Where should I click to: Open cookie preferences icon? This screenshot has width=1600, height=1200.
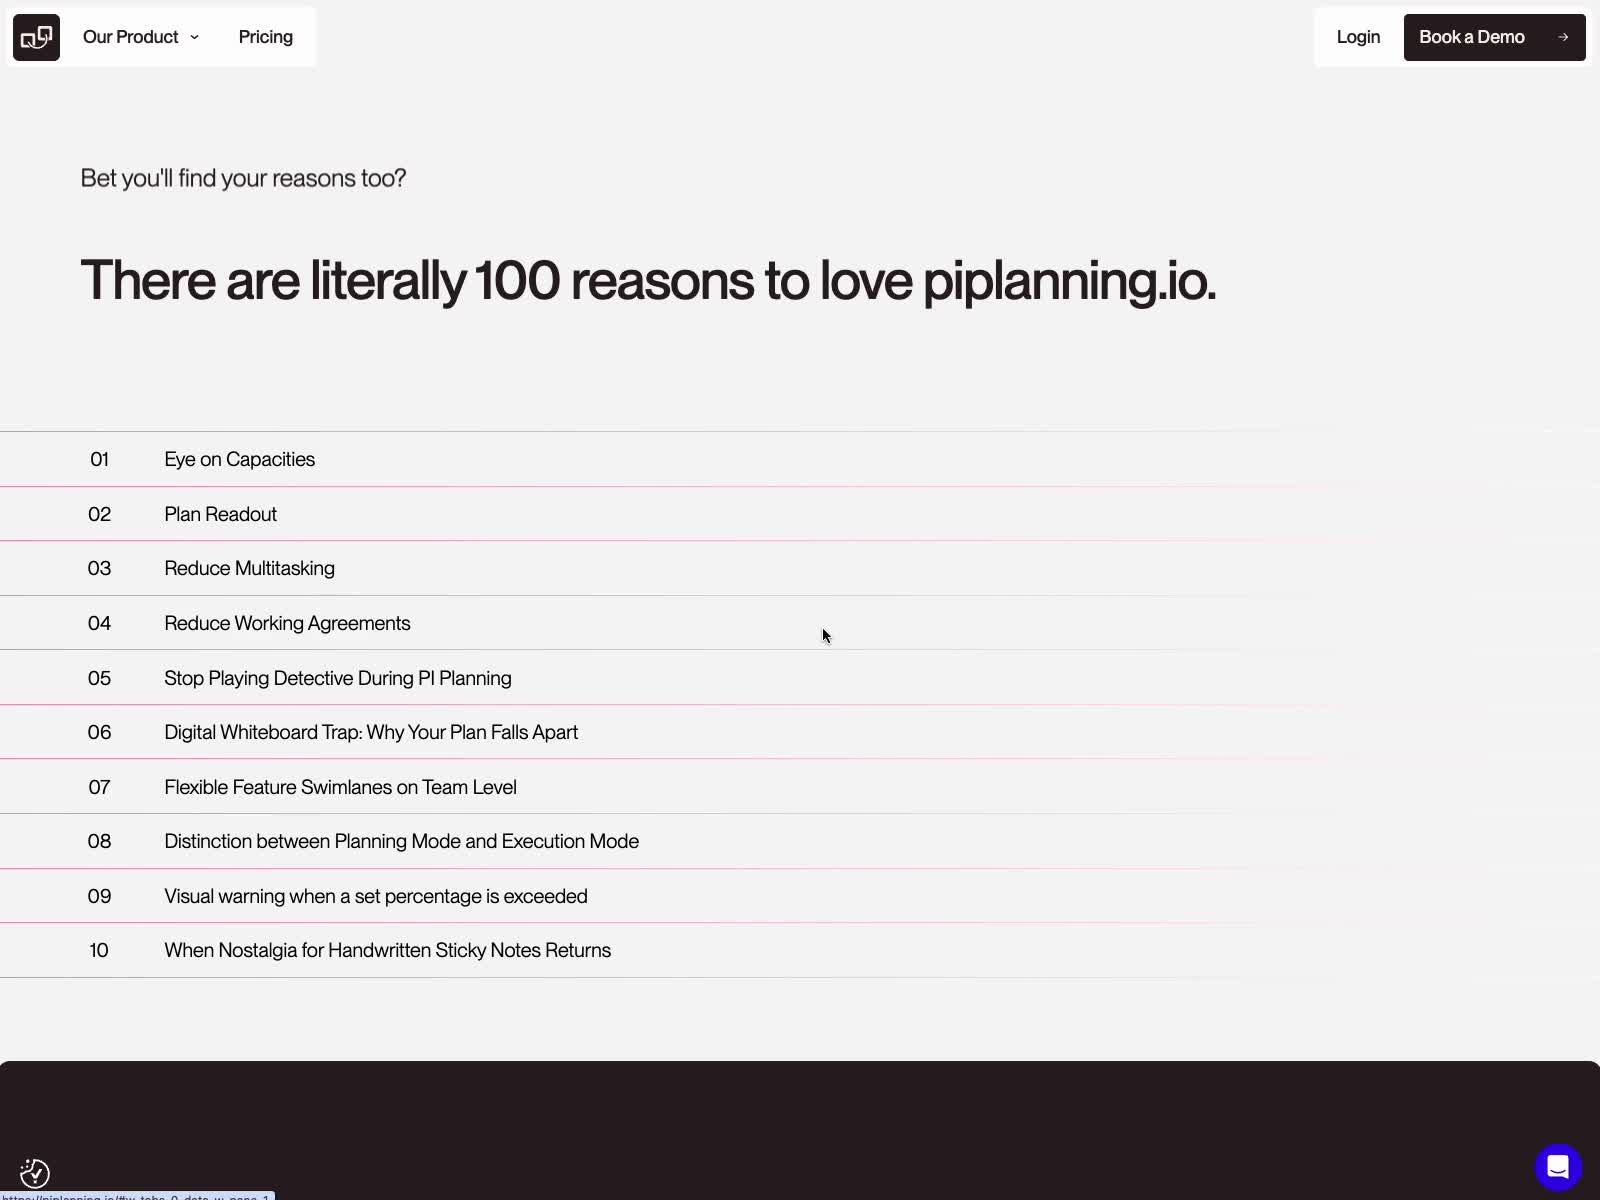35,1172
